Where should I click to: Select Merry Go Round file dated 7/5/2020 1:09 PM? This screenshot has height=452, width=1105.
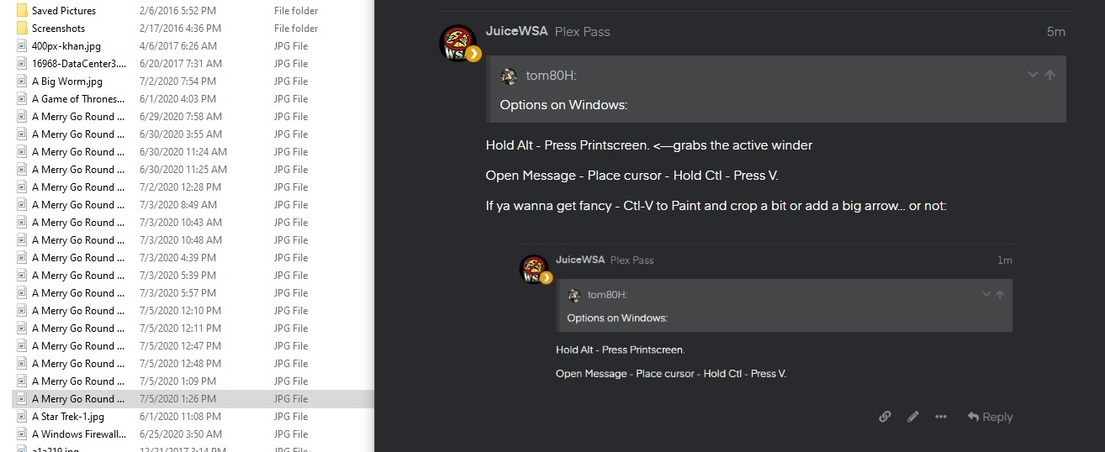pos(78,381)
